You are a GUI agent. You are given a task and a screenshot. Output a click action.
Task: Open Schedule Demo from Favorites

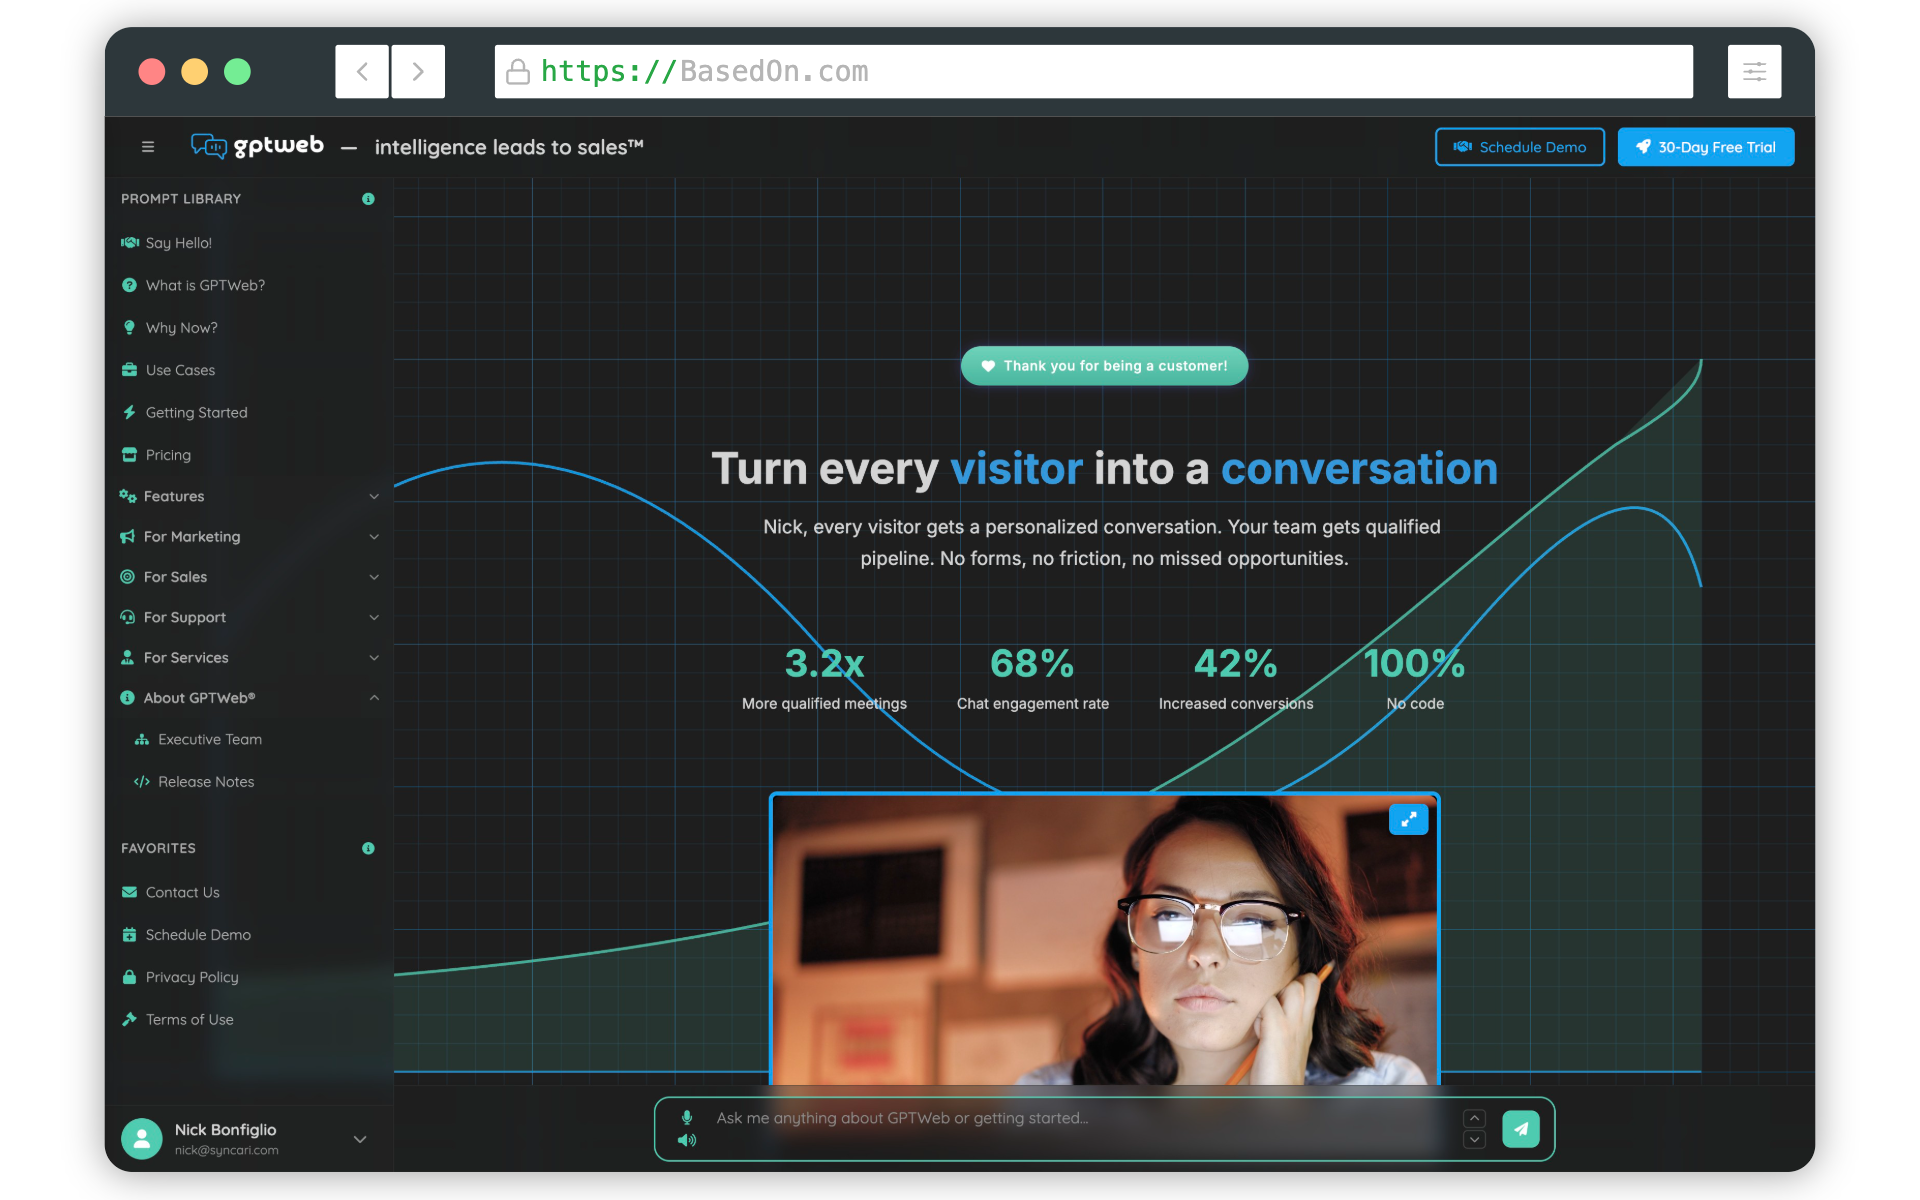click(186, 935)
